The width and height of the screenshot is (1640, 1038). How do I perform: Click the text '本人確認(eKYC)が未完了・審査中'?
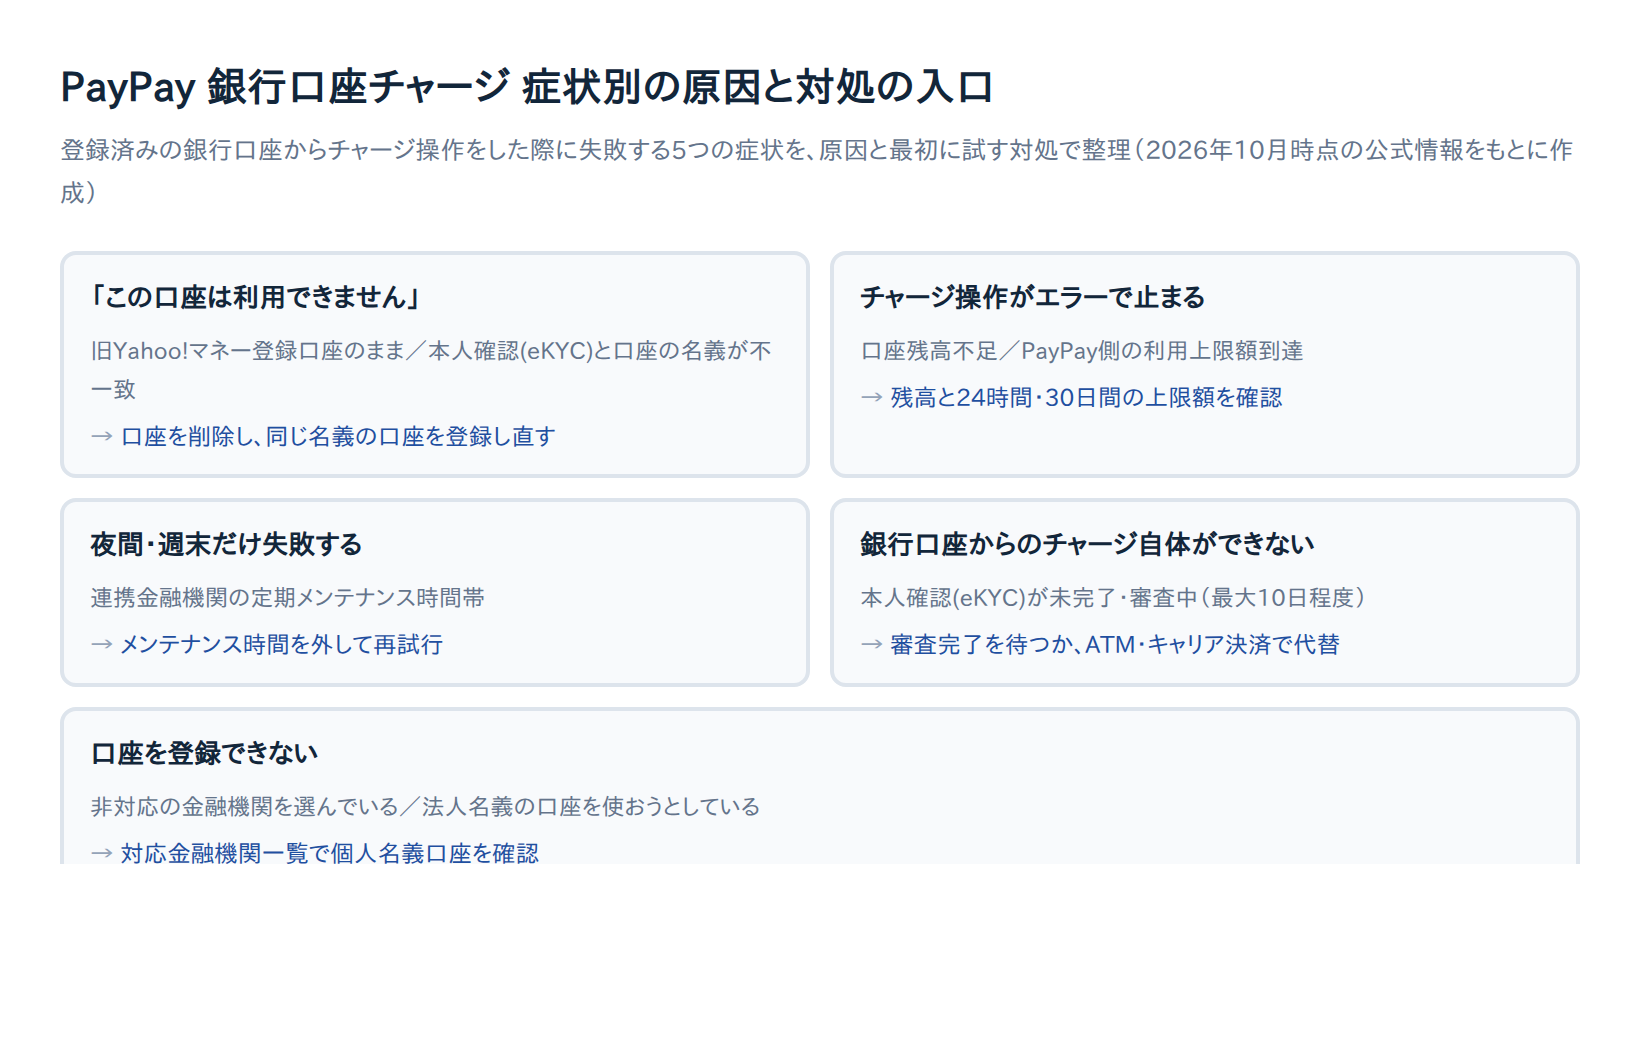tap(1029, 598)
